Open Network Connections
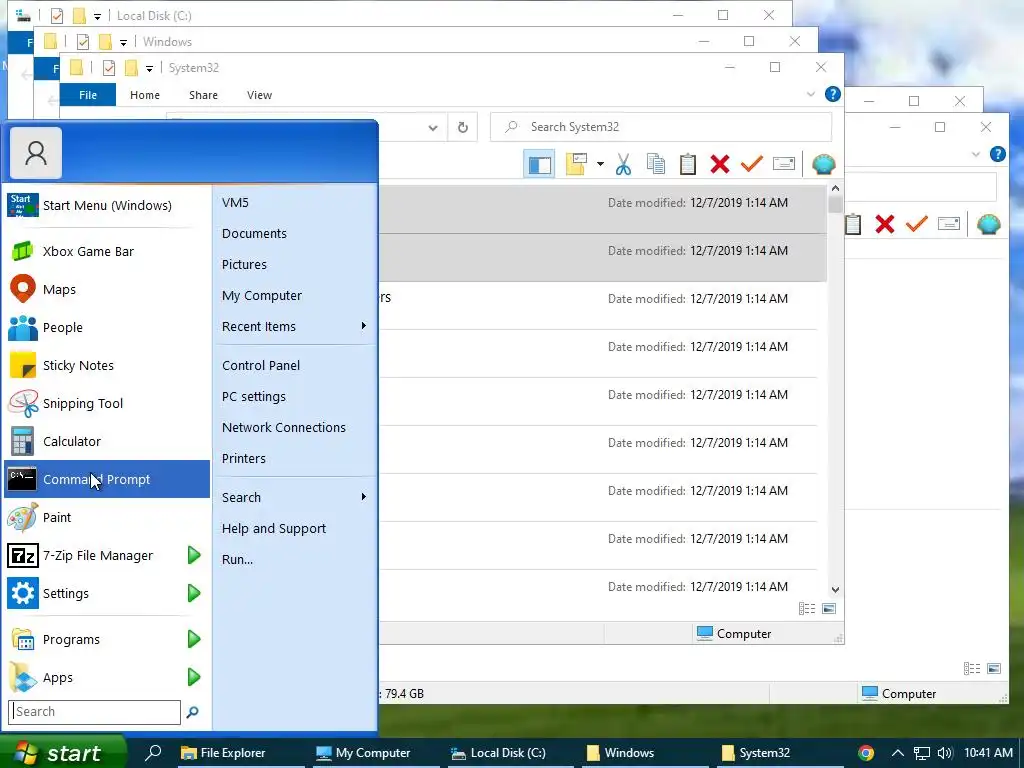1024x768 pixels. tap(295, 428)
